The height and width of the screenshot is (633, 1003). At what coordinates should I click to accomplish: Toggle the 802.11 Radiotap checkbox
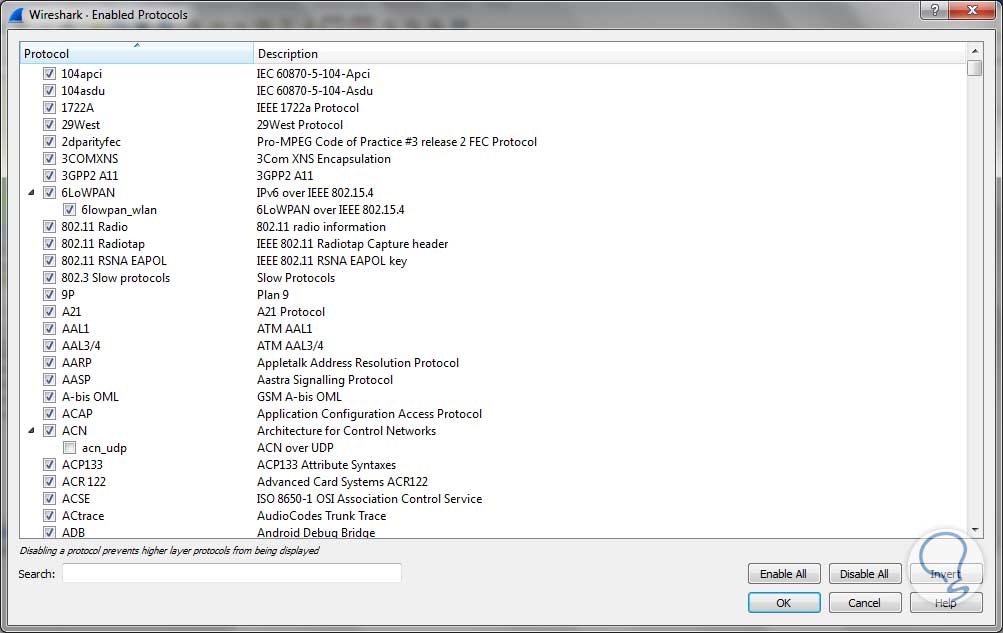pyautogui.click(x=49, y=244)
